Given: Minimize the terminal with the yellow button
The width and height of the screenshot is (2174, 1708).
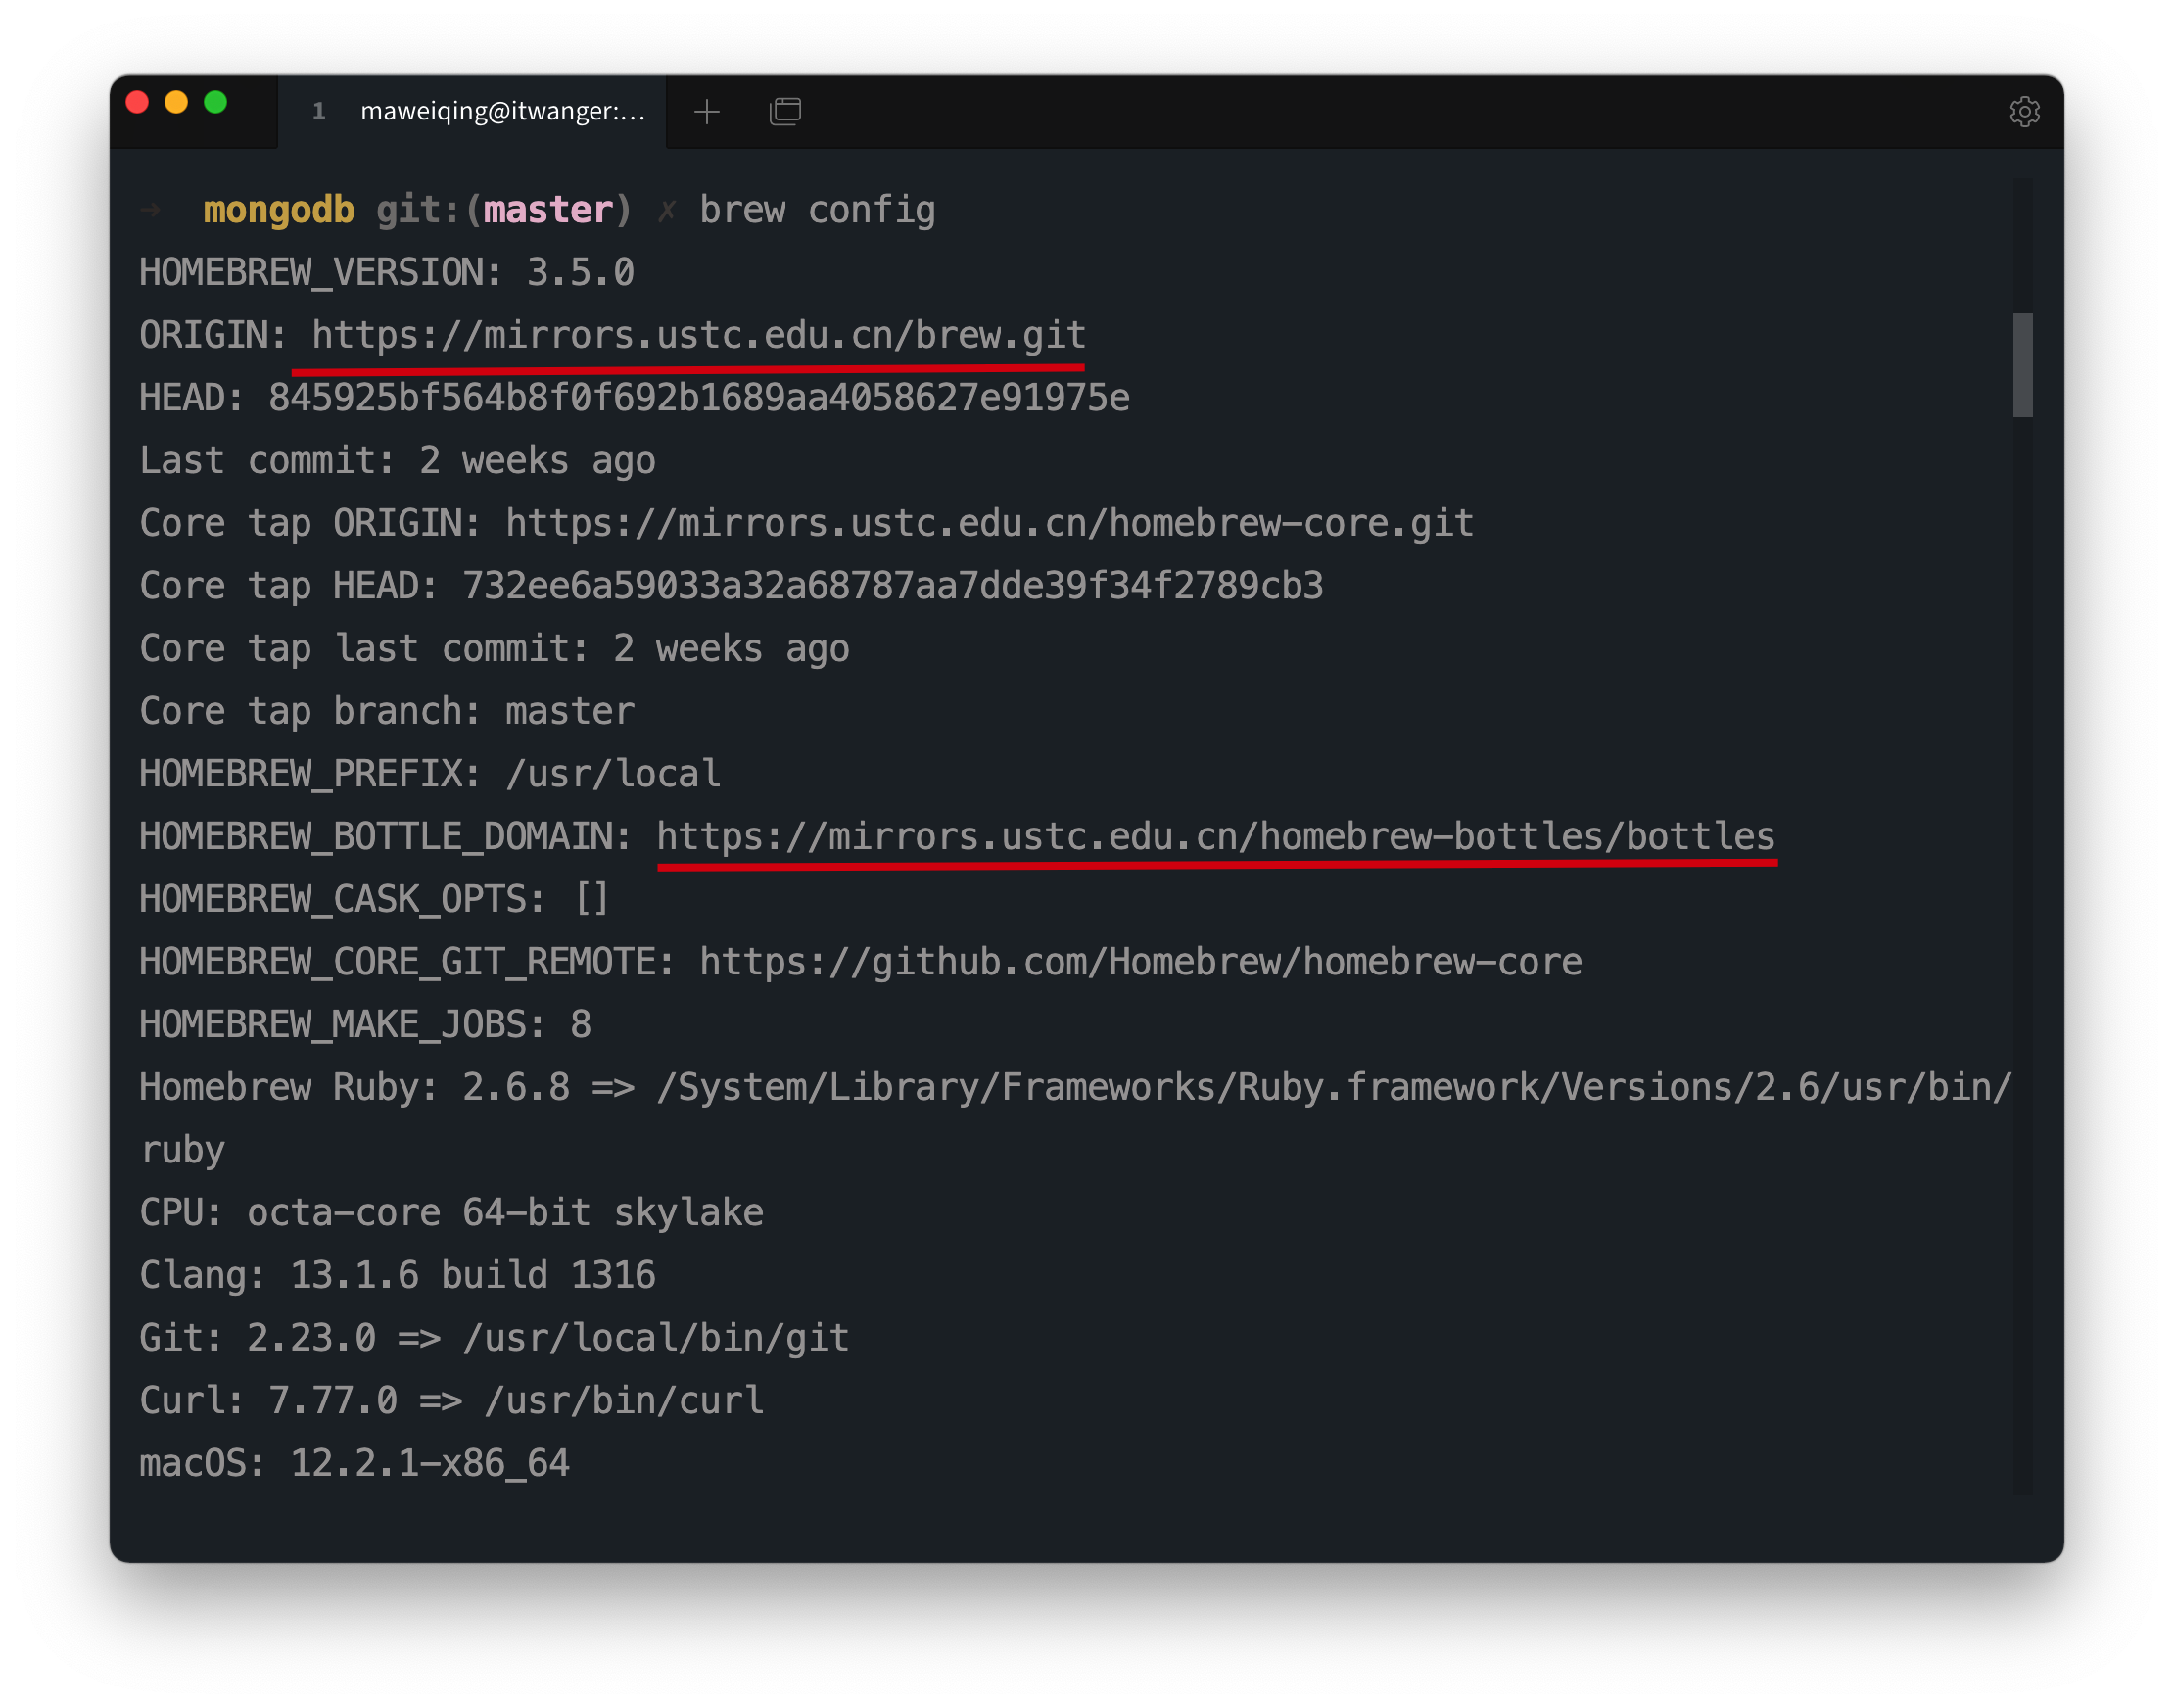Looking at the screenshot, I should pos(176,102).
